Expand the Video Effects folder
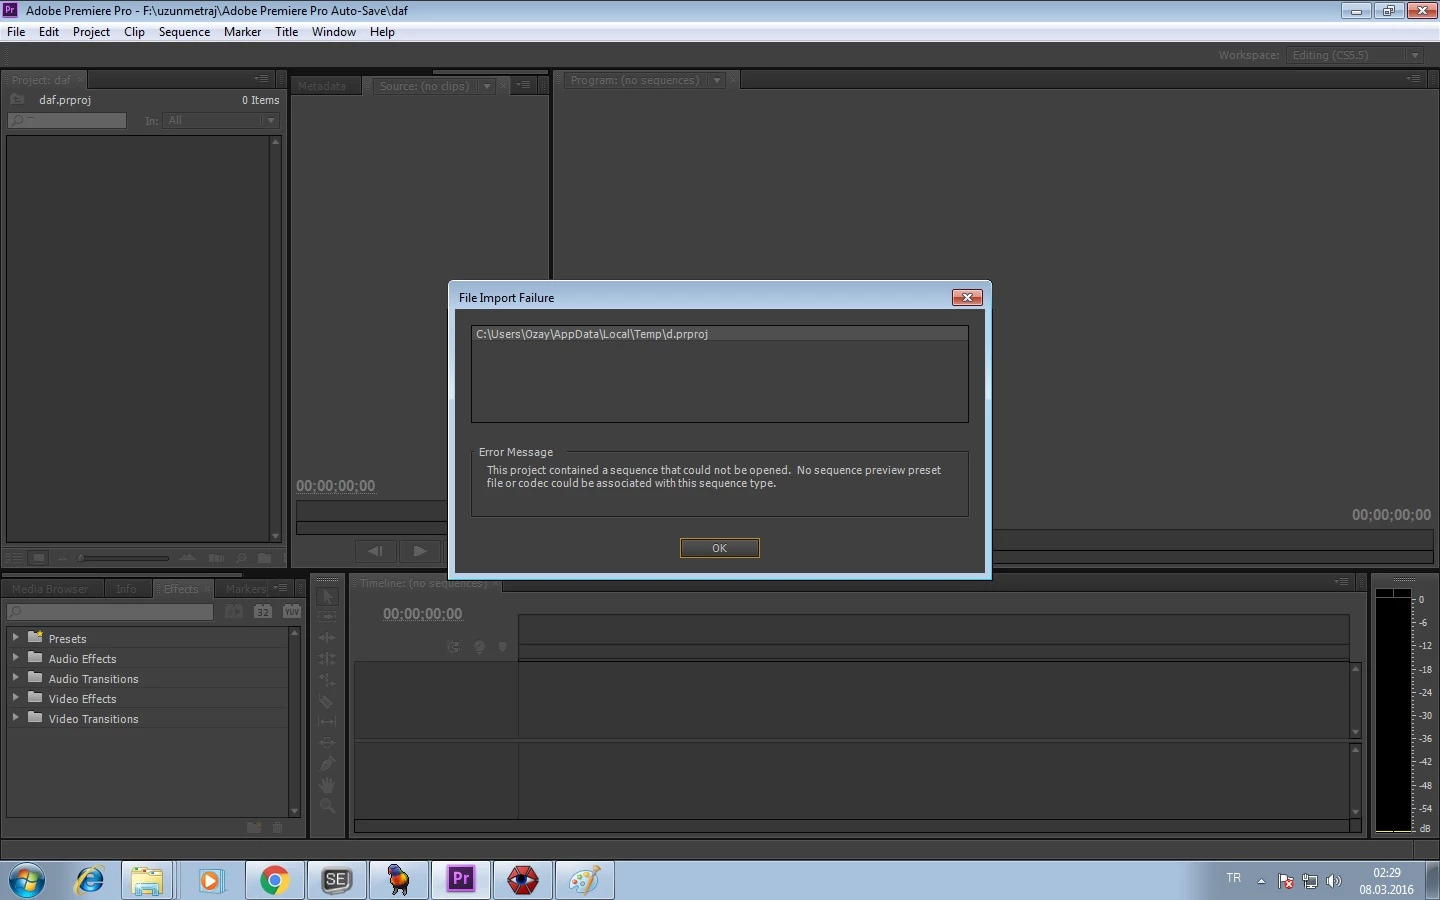1440x900 pixels. [x=15, y=697]
